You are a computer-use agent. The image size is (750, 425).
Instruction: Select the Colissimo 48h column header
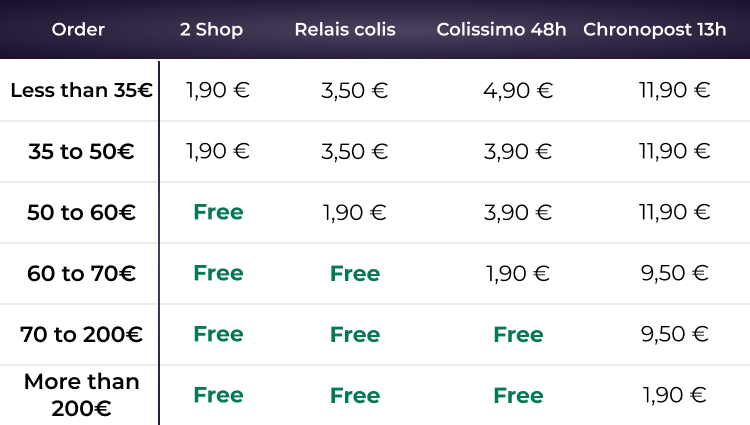coord(503,29)
